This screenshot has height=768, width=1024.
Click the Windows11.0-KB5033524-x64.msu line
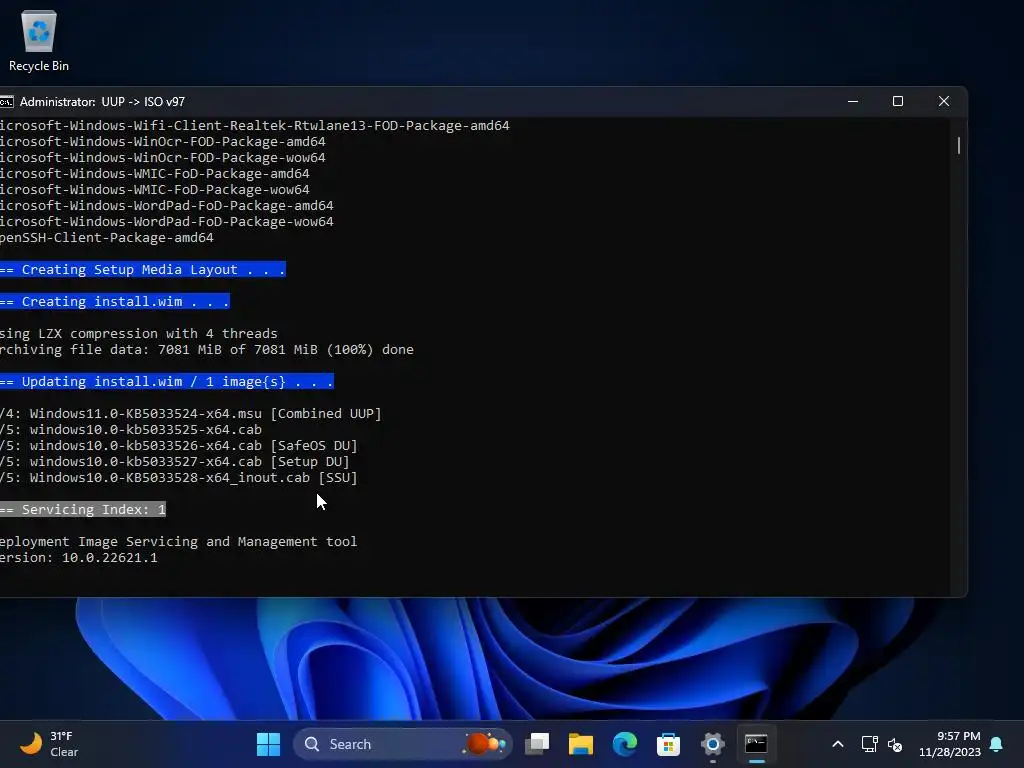[x=191, y=413]
